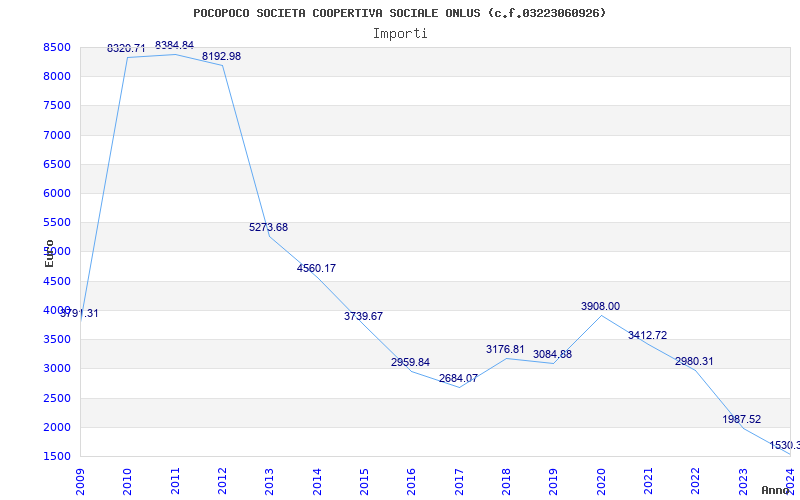Click the 2017 year label on x-axis
Screen dimensions: 800x500
tap(459, 482)
